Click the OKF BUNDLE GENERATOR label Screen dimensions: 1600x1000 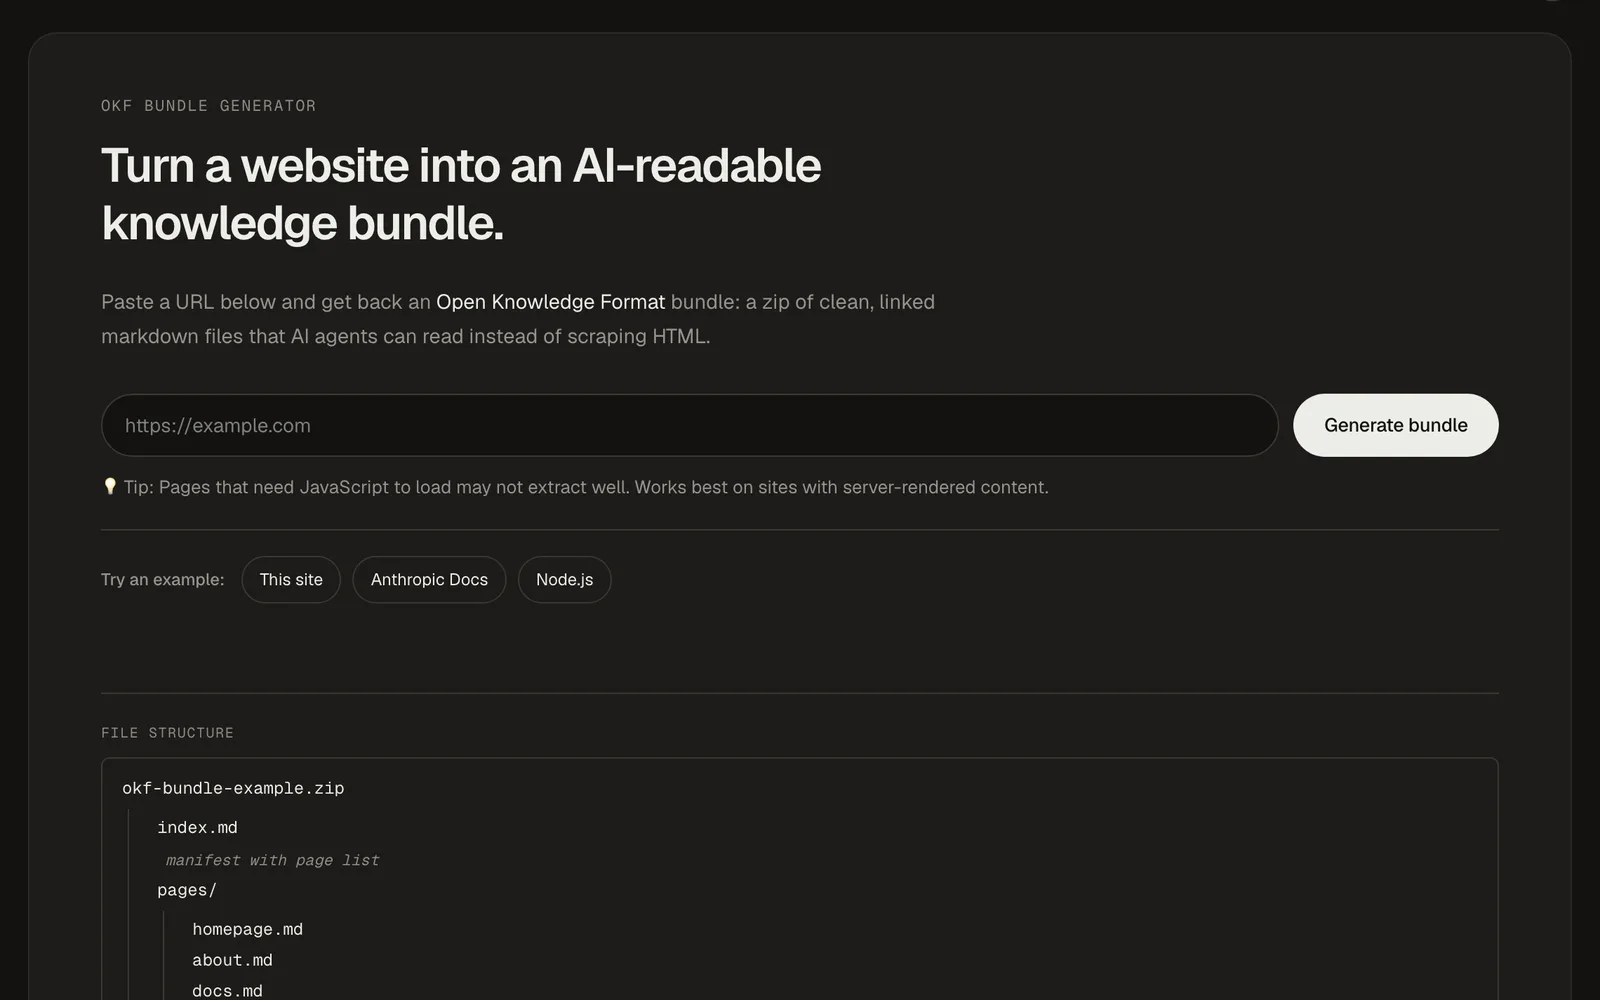[208, 106]
